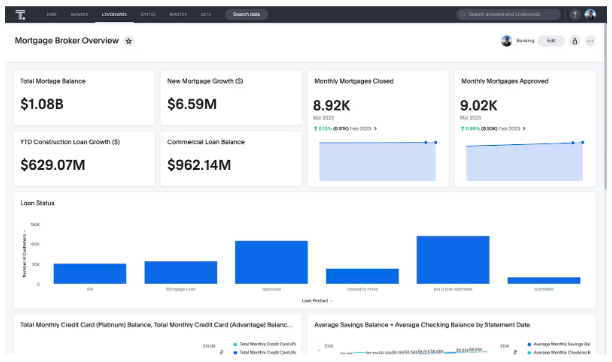Screen dimensions: 612x362
Task: Open the Answers tab
Action: pyautogui.click(x=79, y=14)
